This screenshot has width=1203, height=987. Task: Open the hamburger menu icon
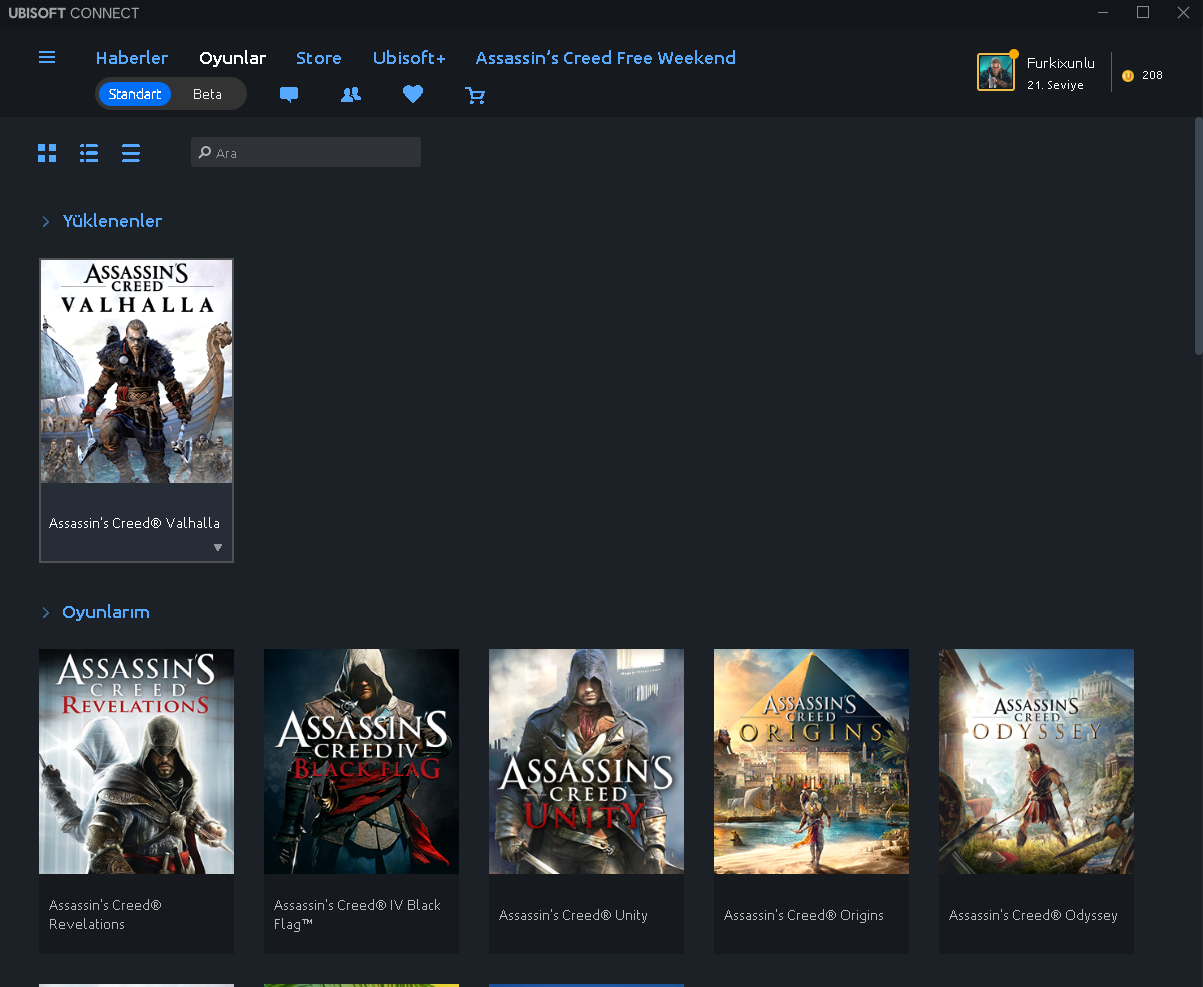click(47, 58)
